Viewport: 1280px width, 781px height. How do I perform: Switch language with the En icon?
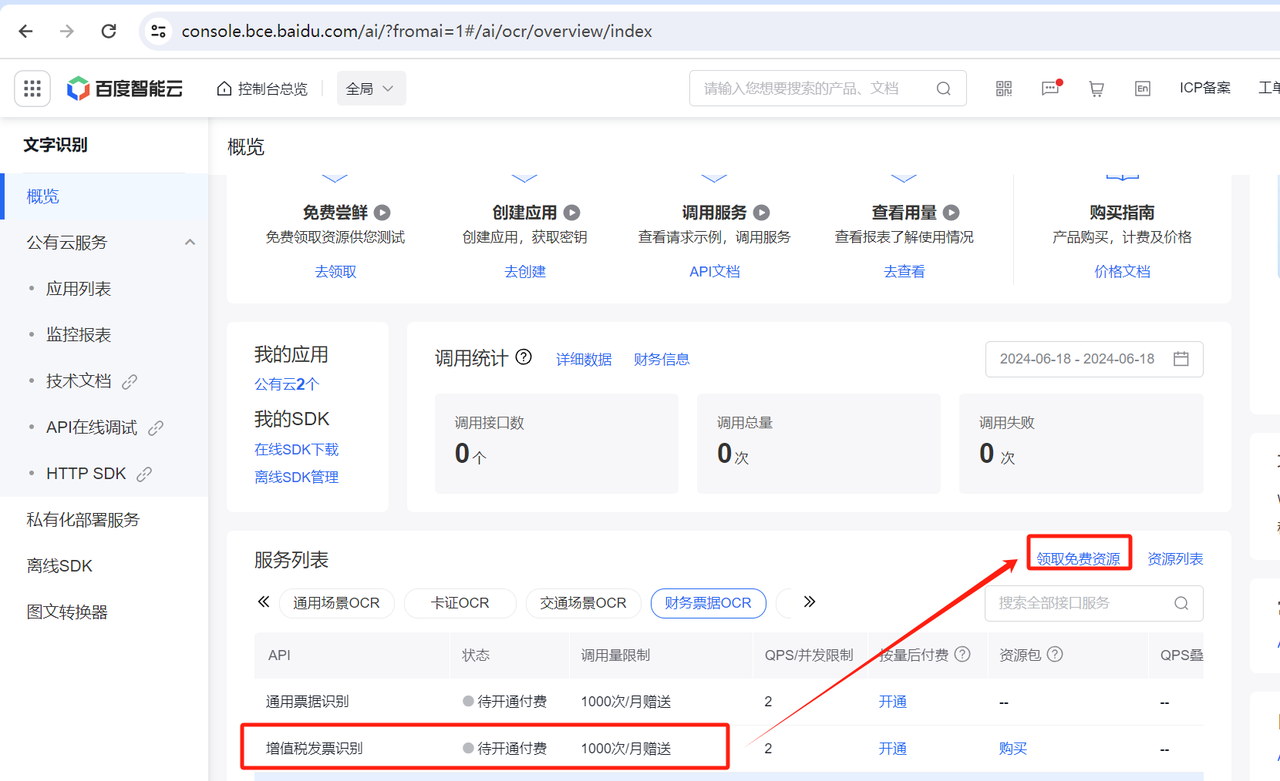pos(1142,89)
